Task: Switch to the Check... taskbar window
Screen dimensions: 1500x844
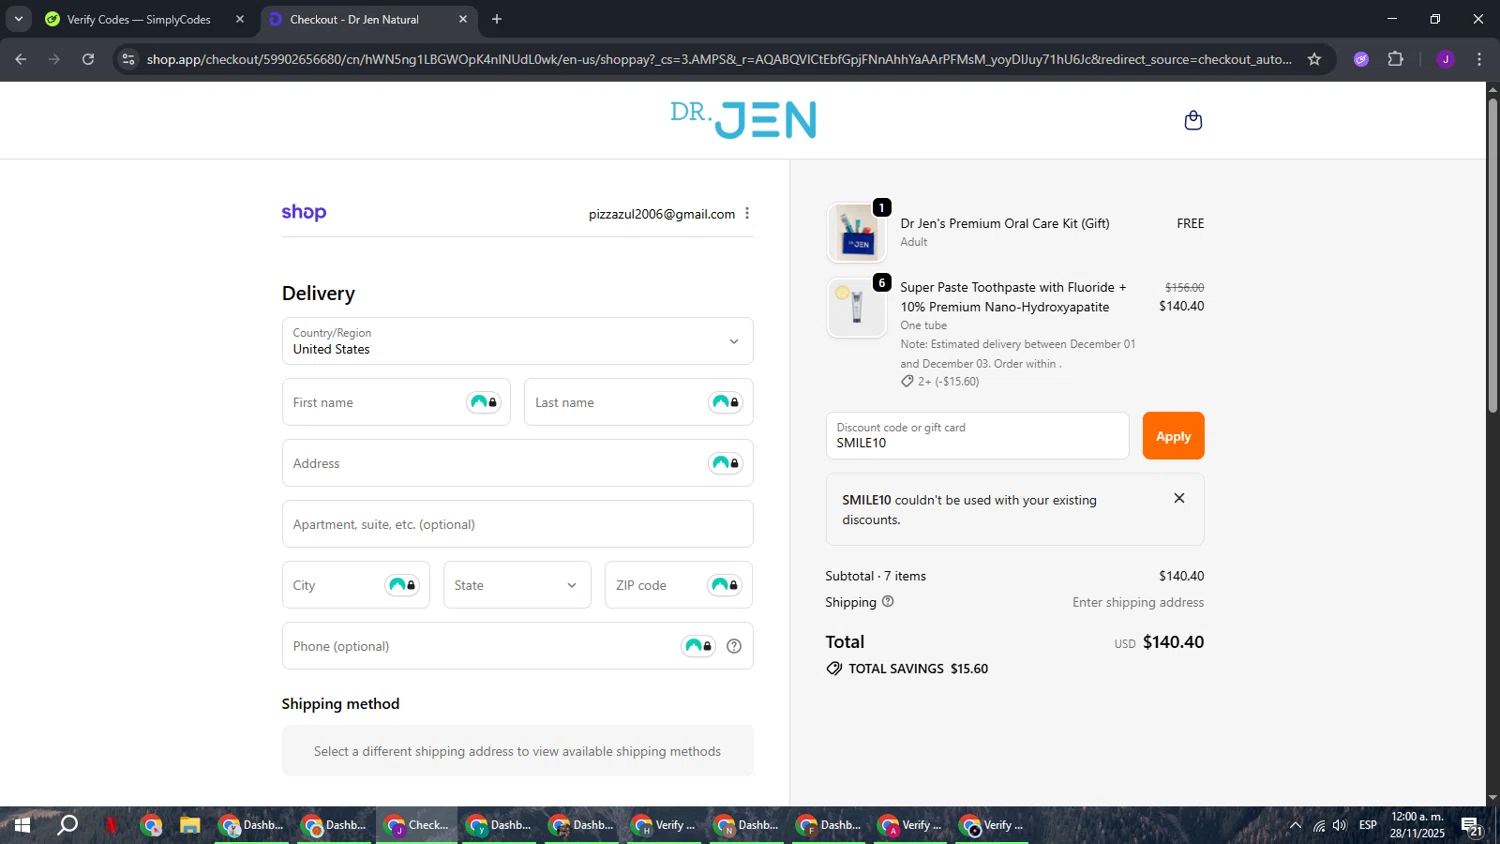Action: 417,825
